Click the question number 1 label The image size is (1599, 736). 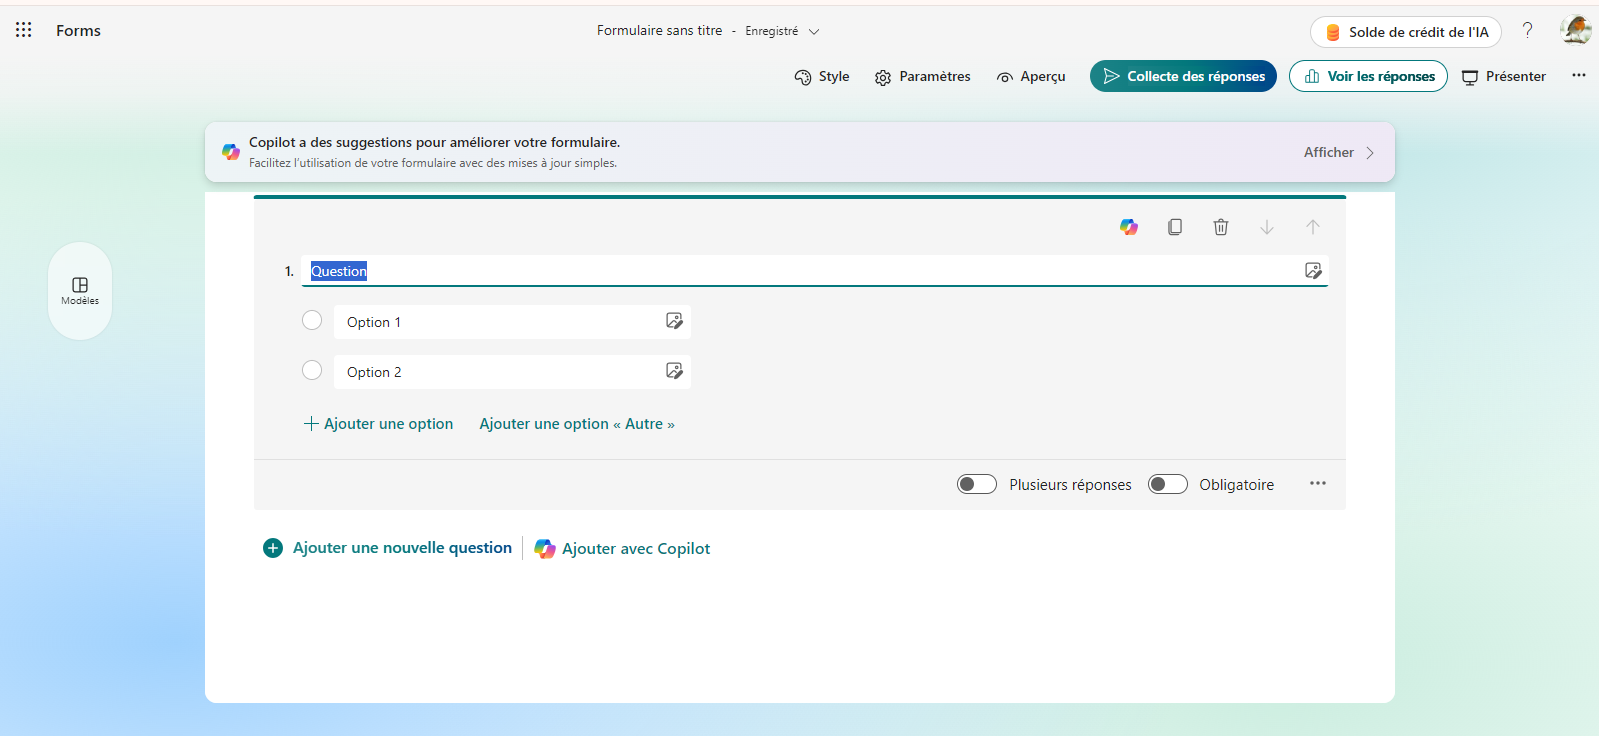click(289, 271)
